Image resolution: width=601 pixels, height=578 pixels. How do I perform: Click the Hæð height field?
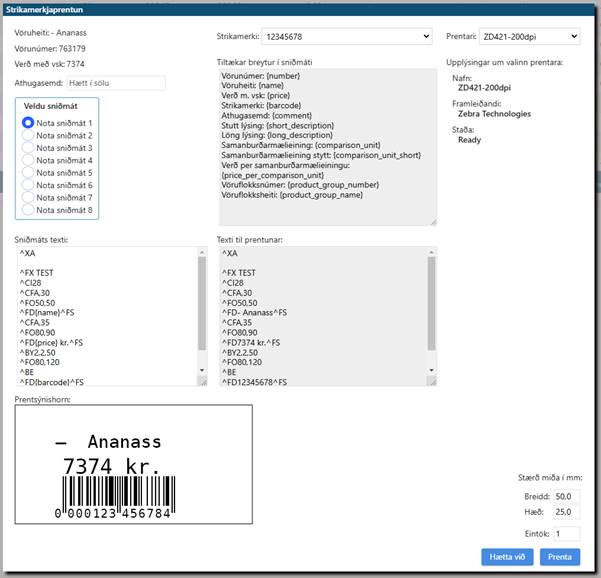(566, 513)
